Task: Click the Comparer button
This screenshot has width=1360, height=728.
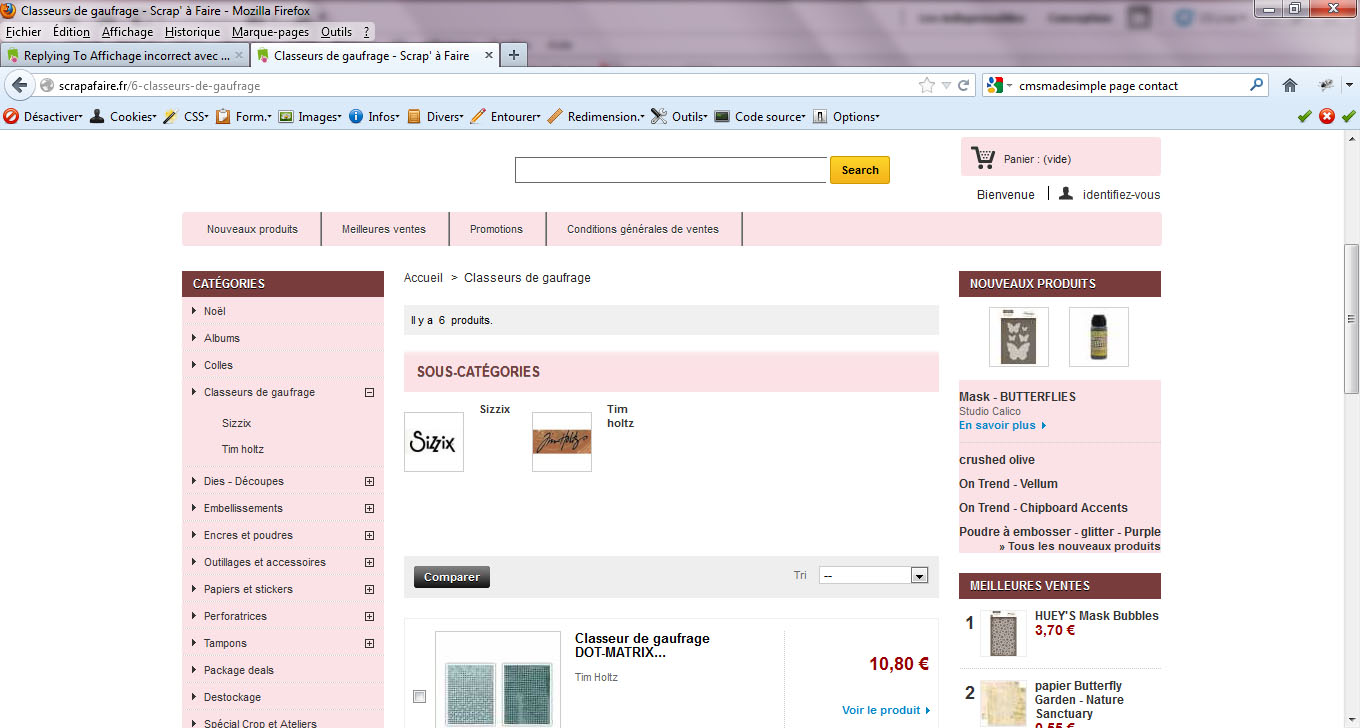Action: point(452,577)
